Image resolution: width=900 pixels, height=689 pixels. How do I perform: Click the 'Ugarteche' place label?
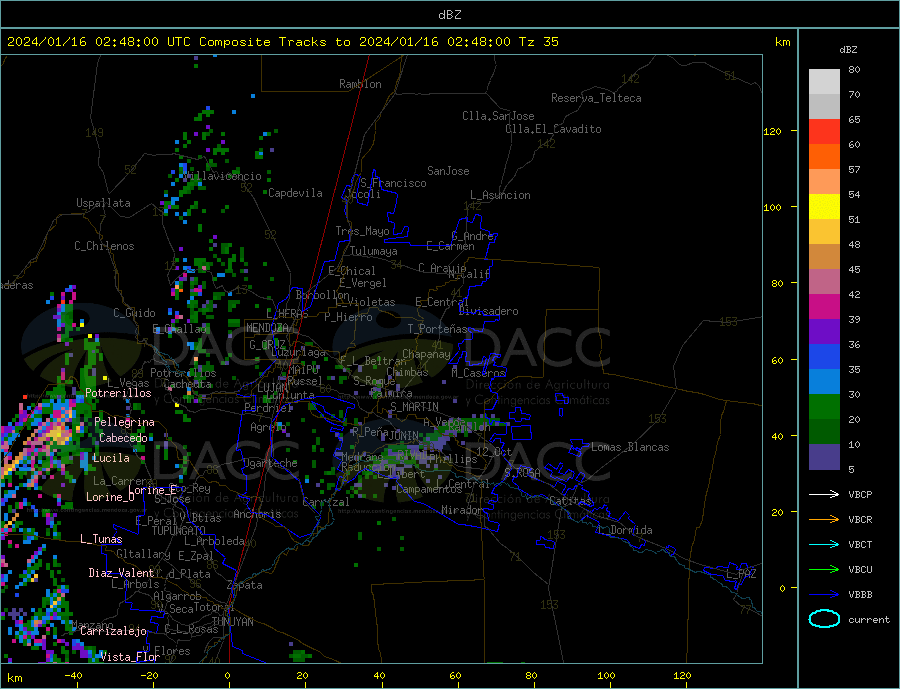270,463
